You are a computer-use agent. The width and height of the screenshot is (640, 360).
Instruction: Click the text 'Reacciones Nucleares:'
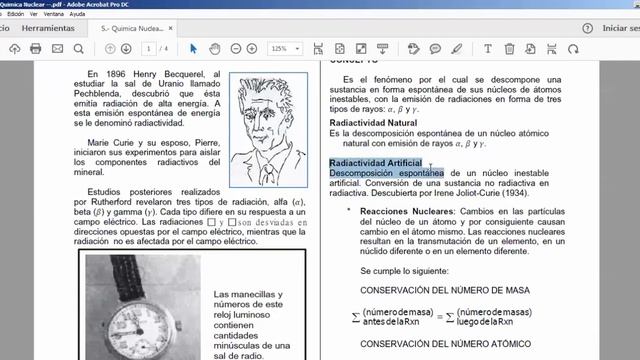click(407, 211)
